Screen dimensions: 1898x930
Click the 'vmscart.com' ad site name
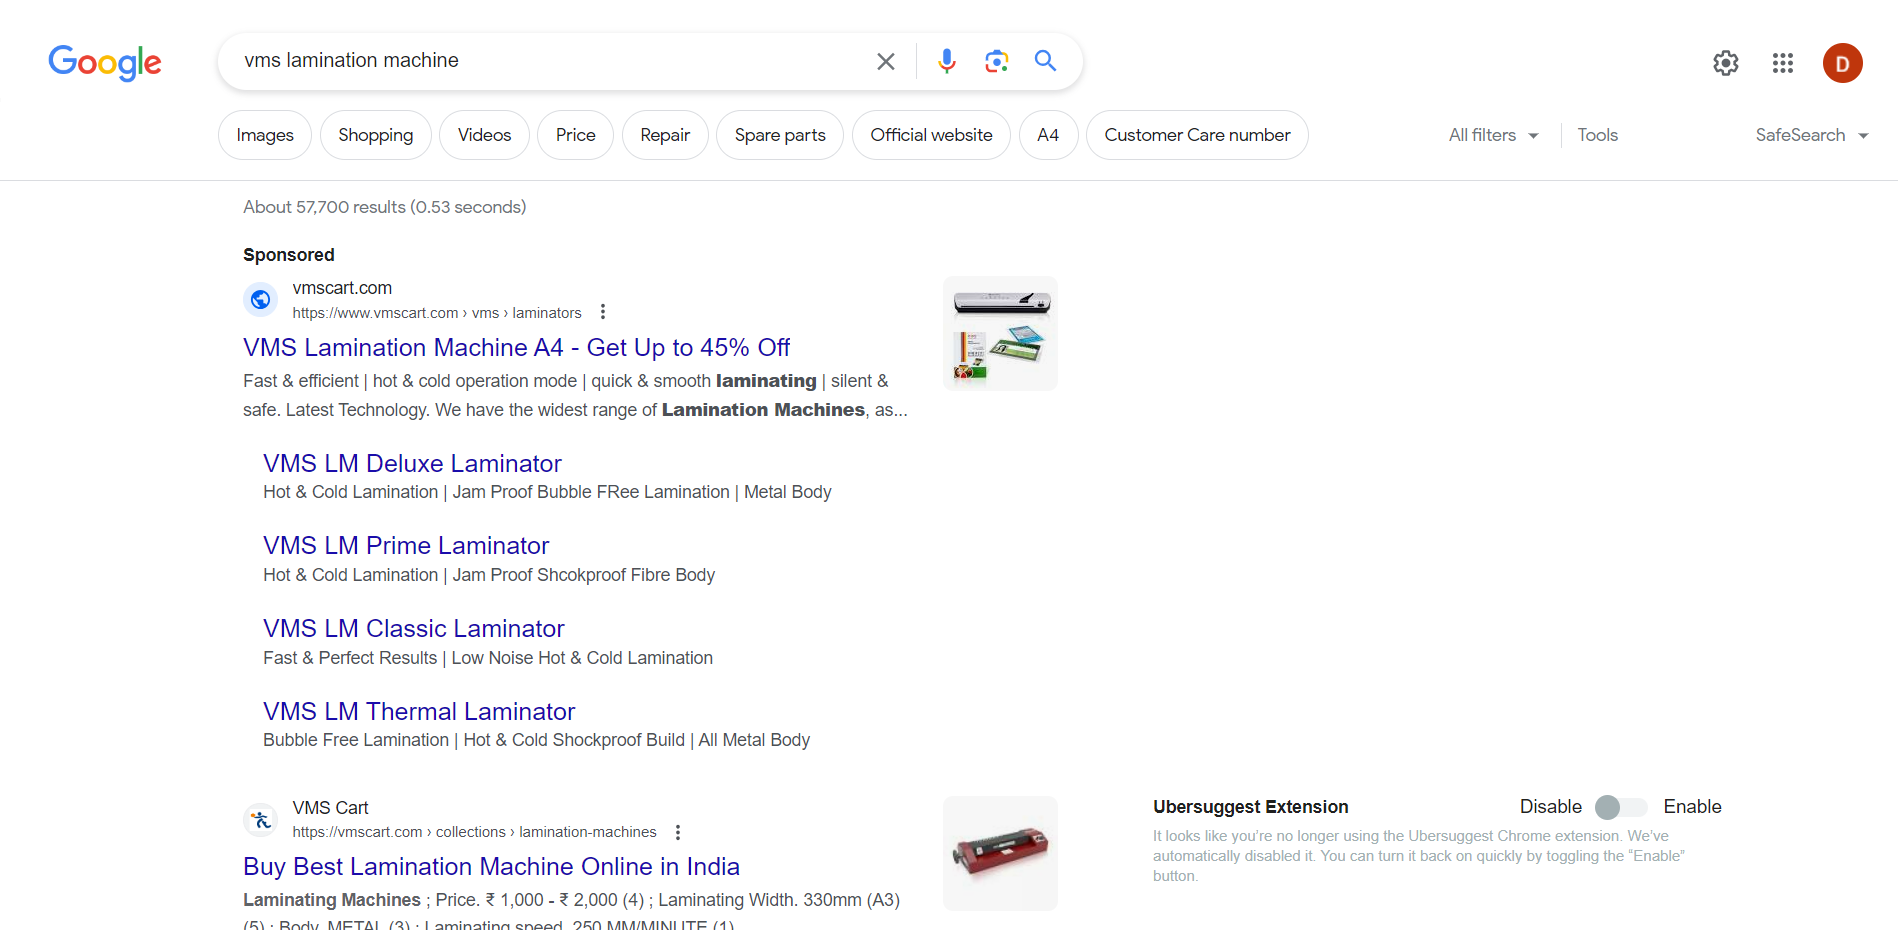342,288
